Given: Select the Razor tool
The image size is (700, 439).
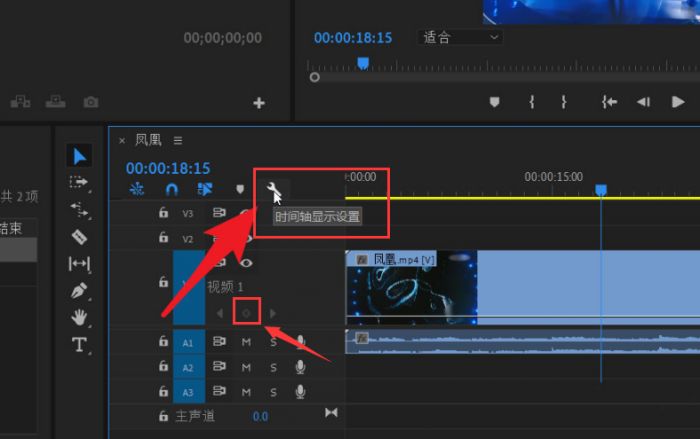Looking at the screenshot, I should pos(79,237).
